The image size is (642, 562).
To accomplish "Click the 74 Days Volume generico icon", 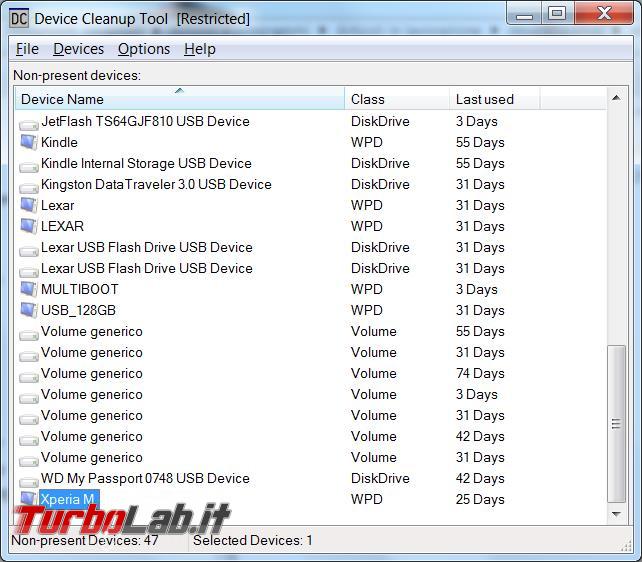I will tap(29, 375).
